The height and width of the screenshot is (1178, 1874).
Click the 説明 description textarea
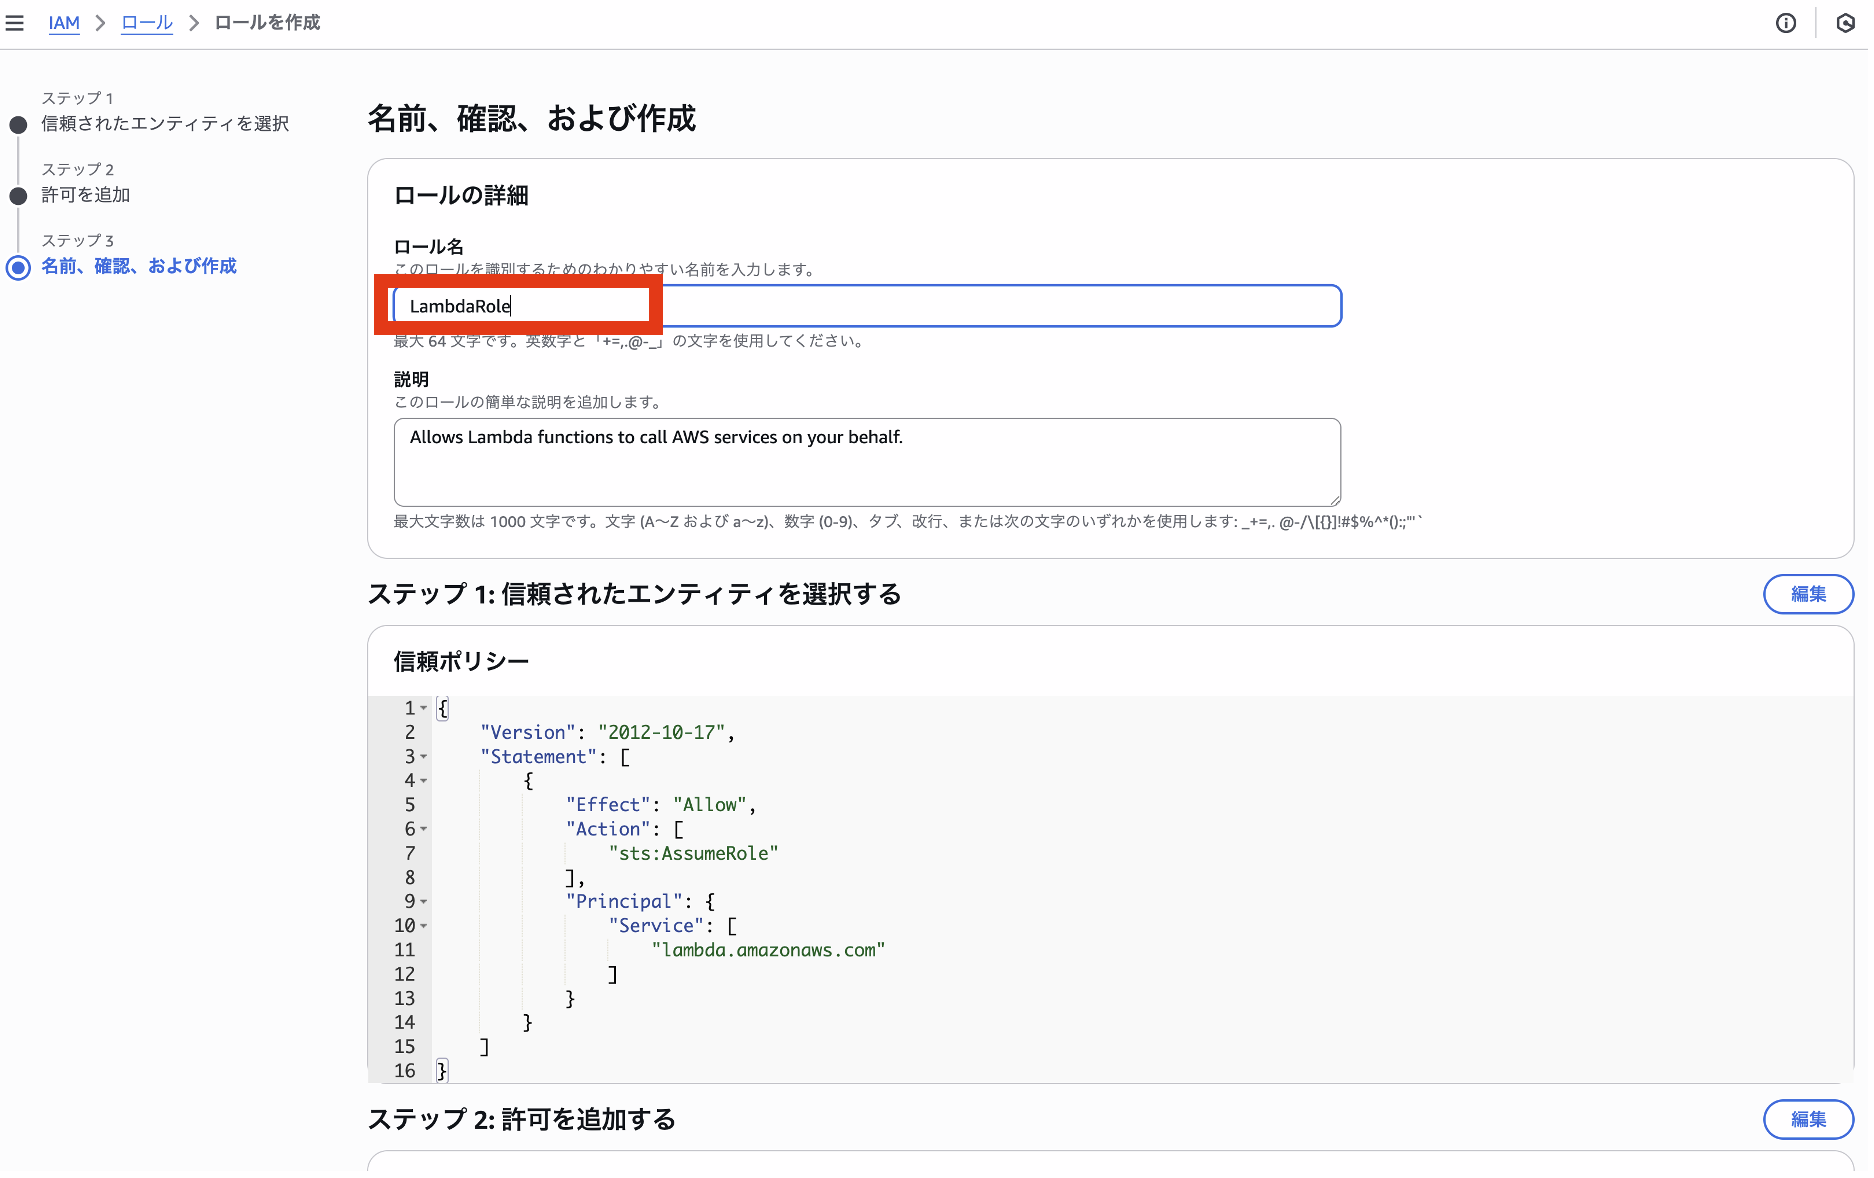(x=867, y=462)
